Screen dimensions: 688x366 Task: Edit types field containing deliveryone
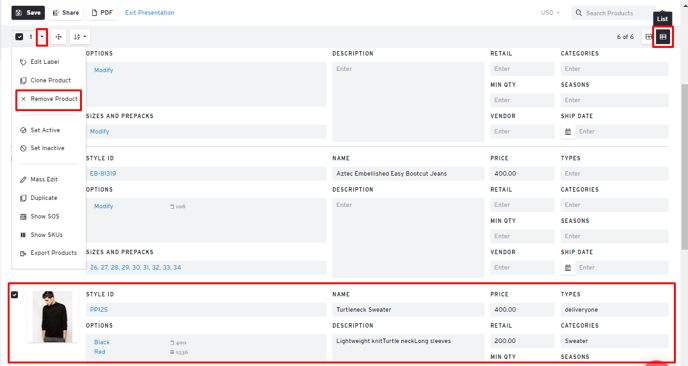pyautogui.click(x=615, y=310)
